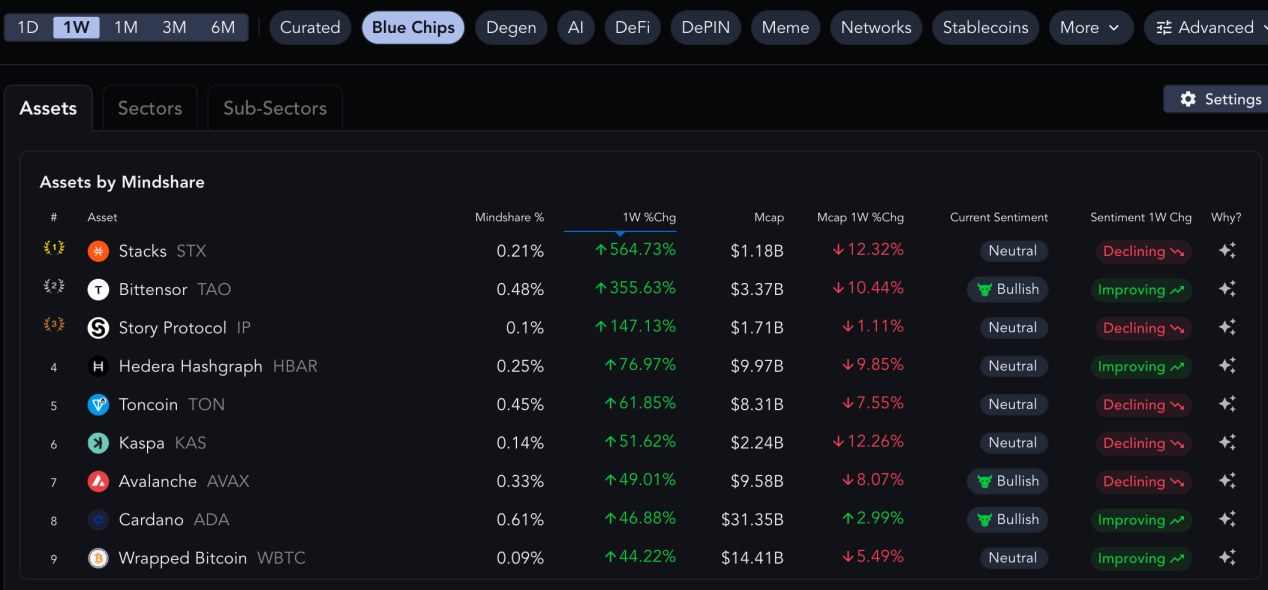Sort by the Mcap column header
The image size is (1268, 590).
(769, 217)
